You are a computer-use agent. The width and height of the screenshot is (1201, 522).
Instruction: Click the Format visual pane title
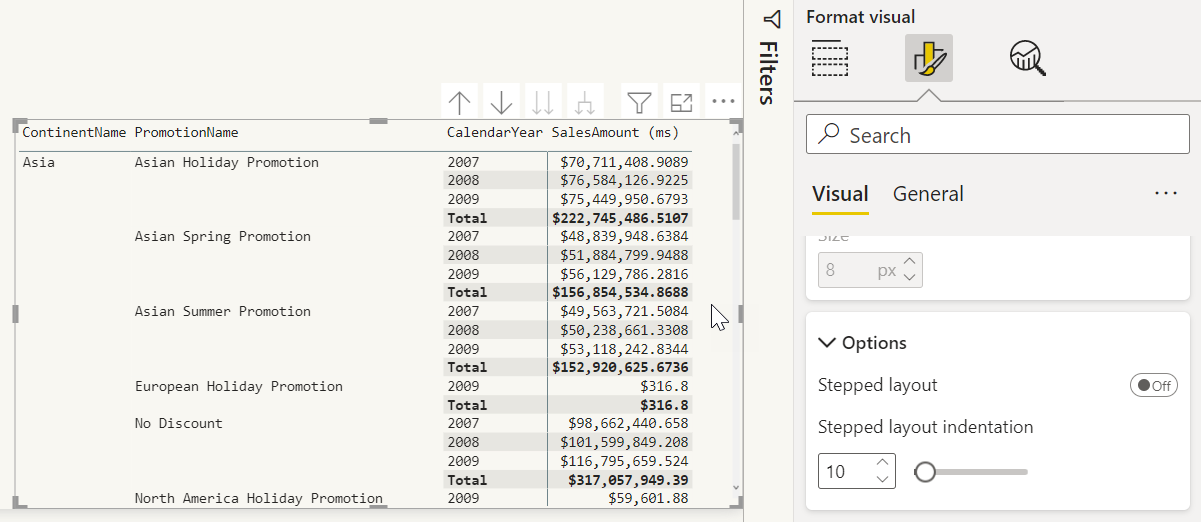coord(861,17)
